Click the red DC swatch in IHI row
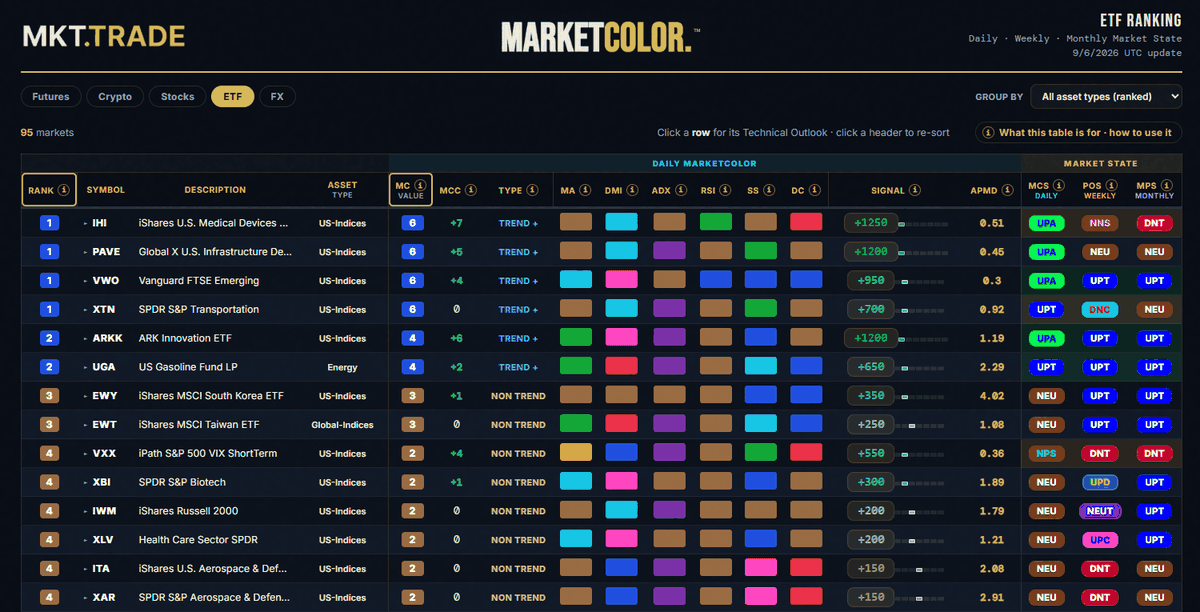 (x=806, y=223)
